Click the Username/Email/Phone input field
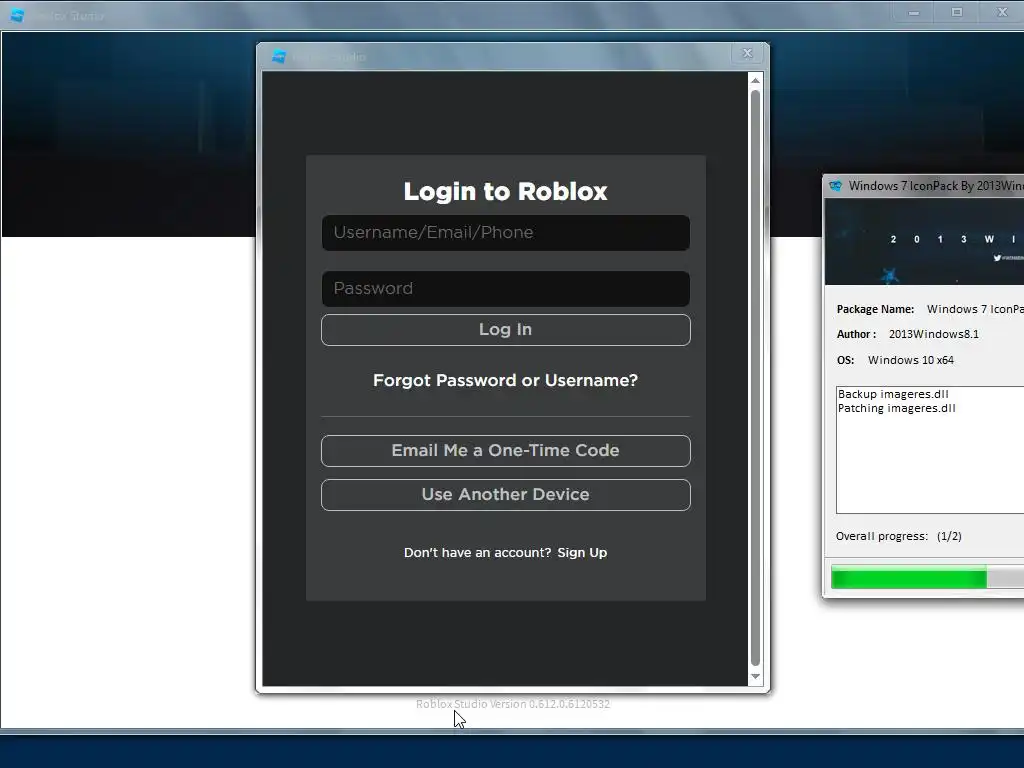The image size is (1024, 768). pos(505,232)
